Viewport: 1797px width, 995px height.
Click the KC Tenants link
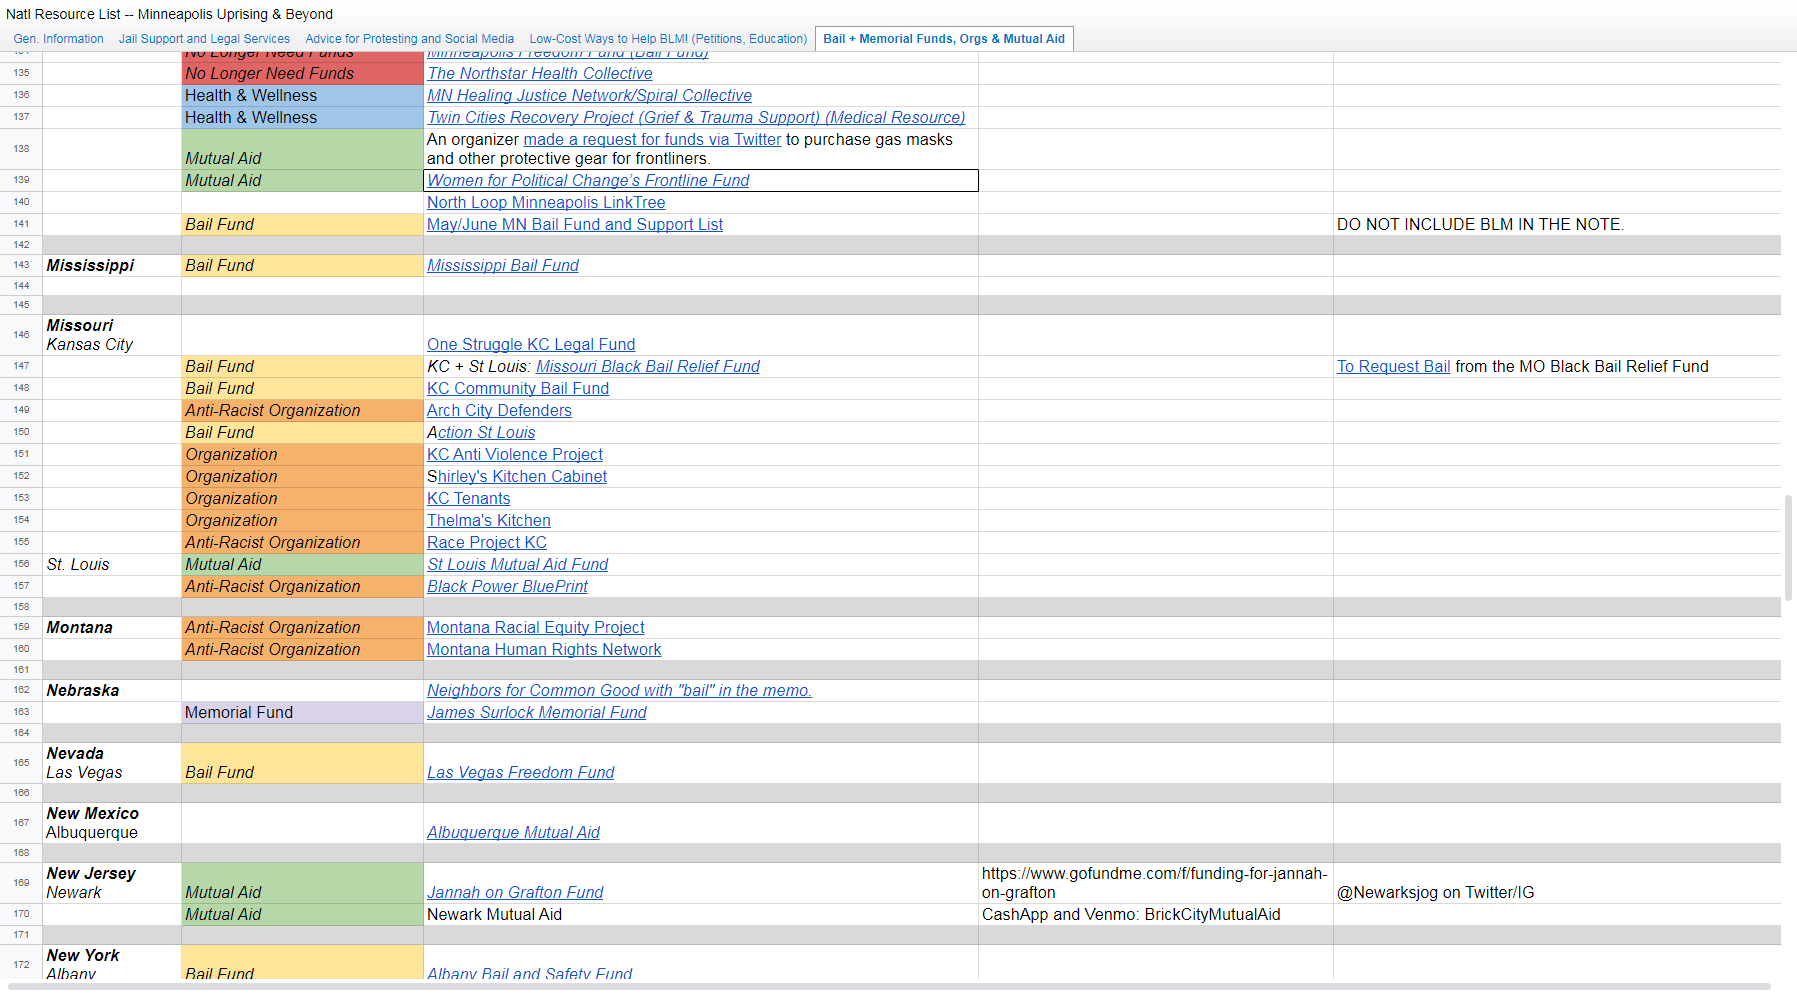point(468,499)
